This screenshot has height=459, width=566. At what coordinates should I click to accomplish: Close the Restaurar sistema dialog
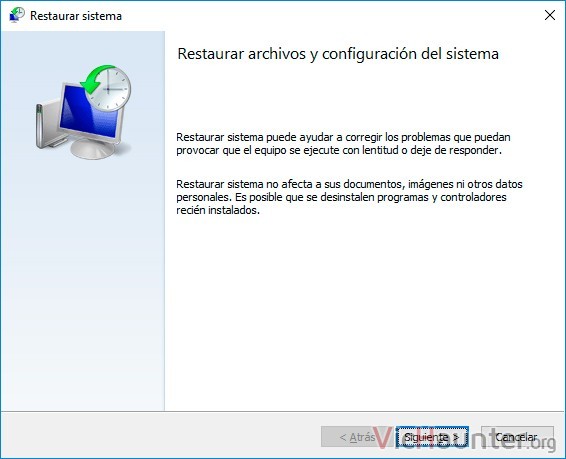pos(550,15)
